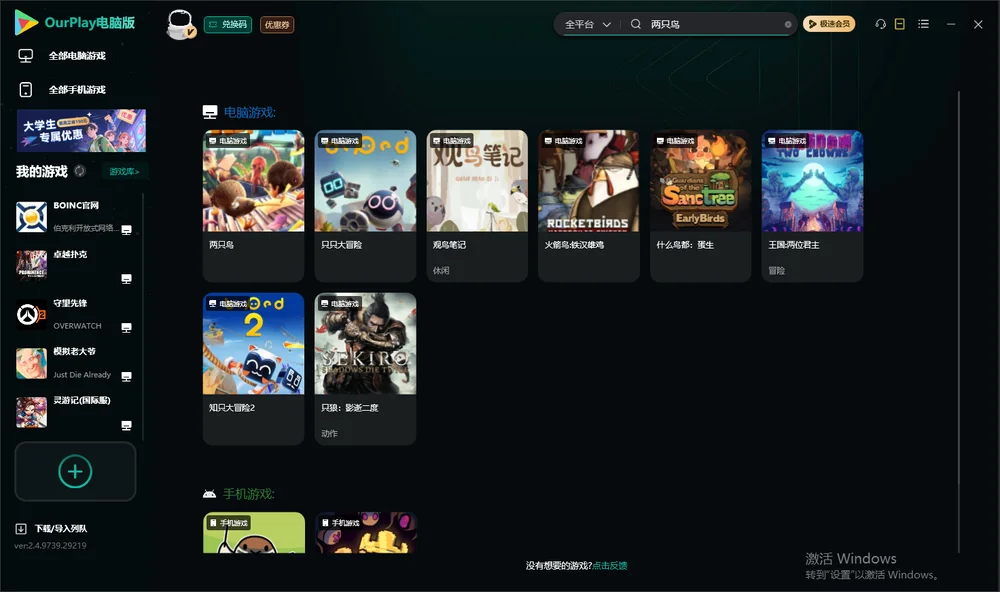Click the monitor icon on the OVERWATCH row

tap(126, 328)
